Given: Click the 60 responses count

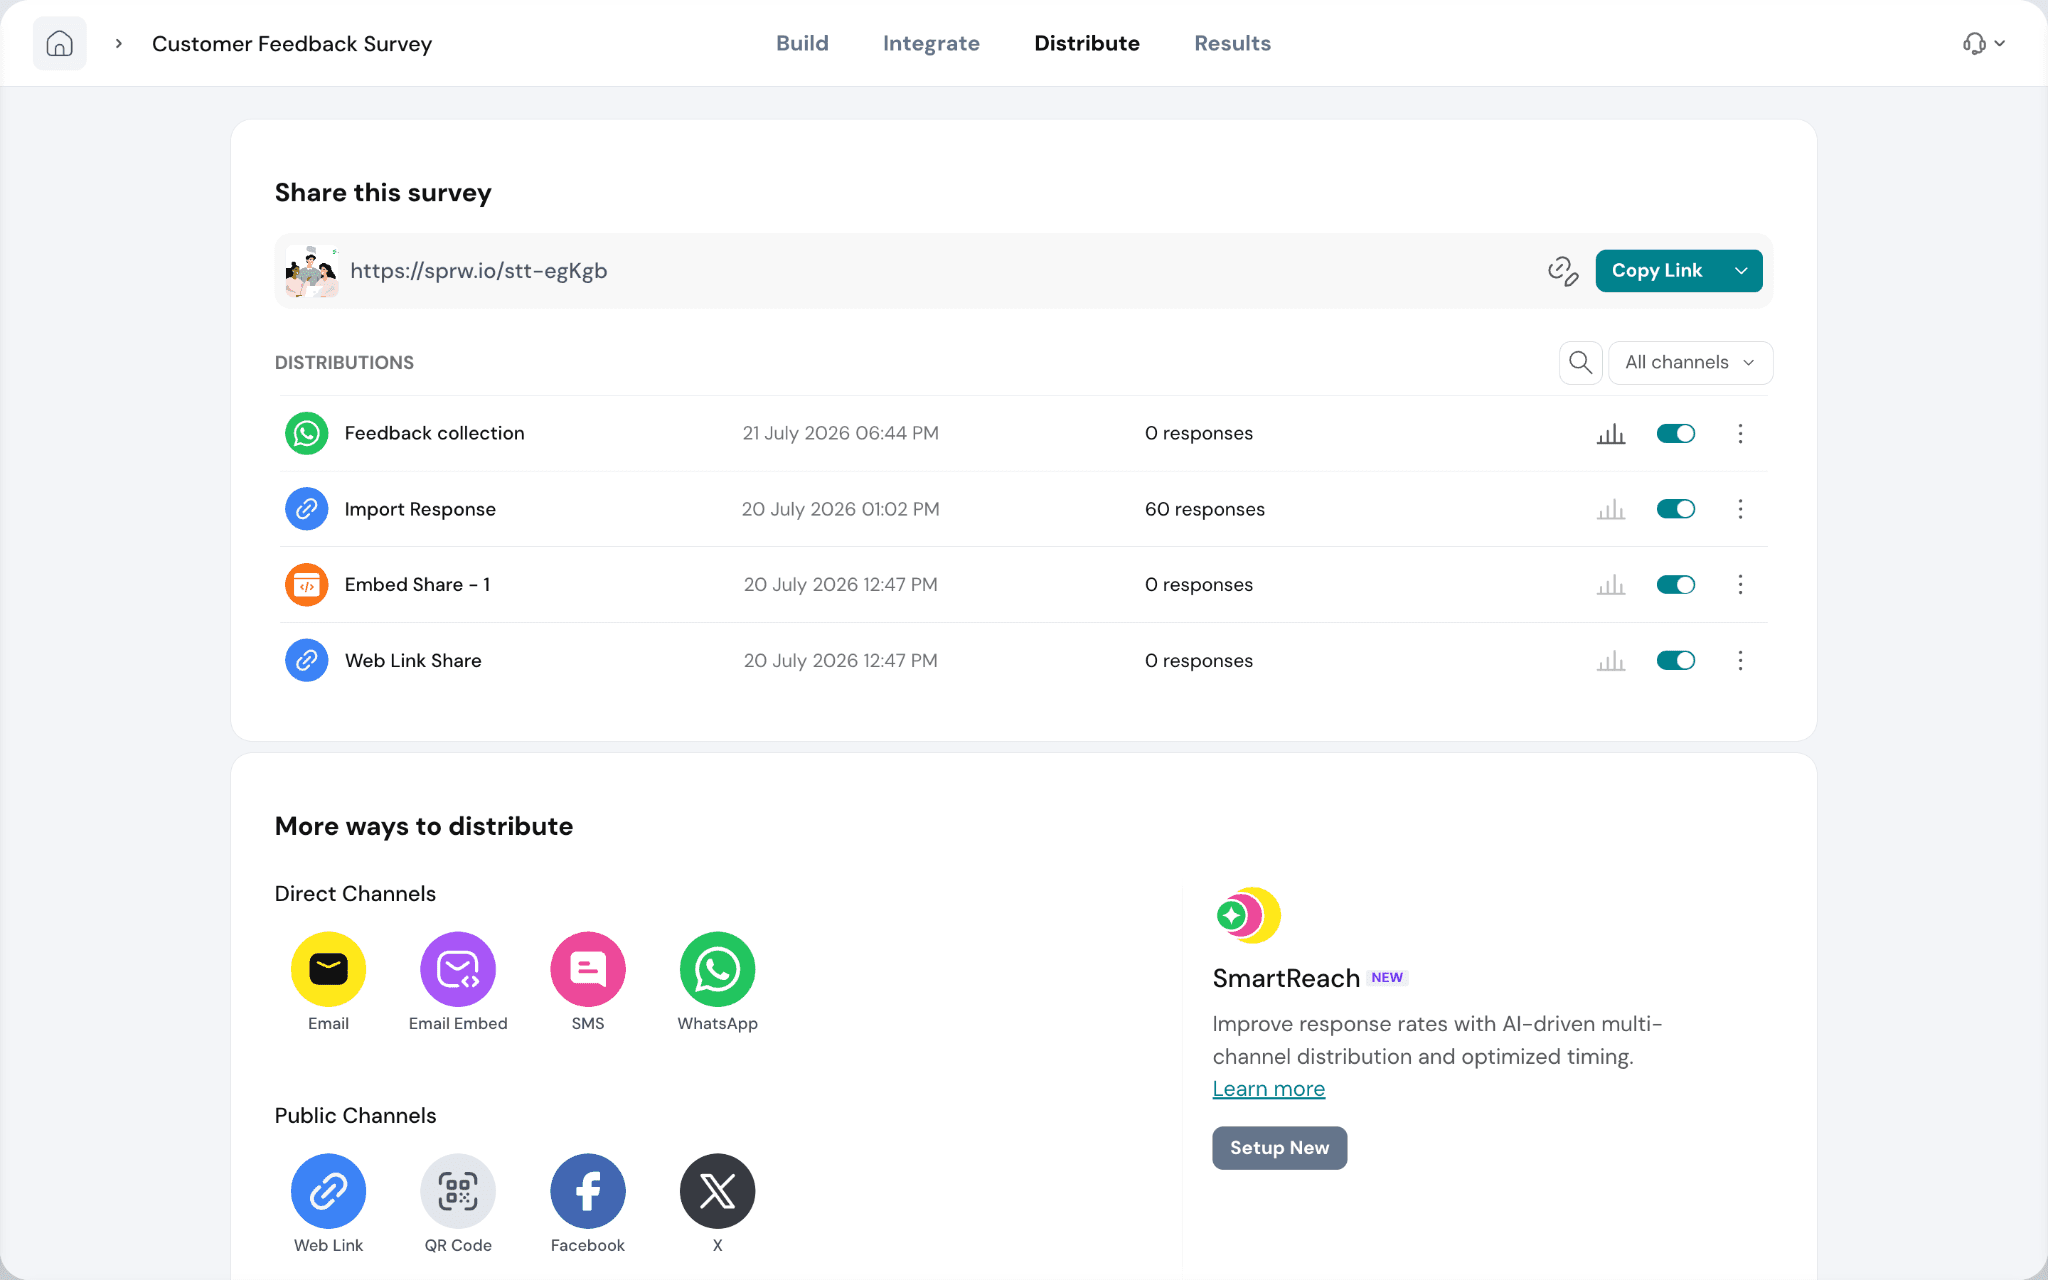Looking at the screenshot, I should tap(1204, 509).
